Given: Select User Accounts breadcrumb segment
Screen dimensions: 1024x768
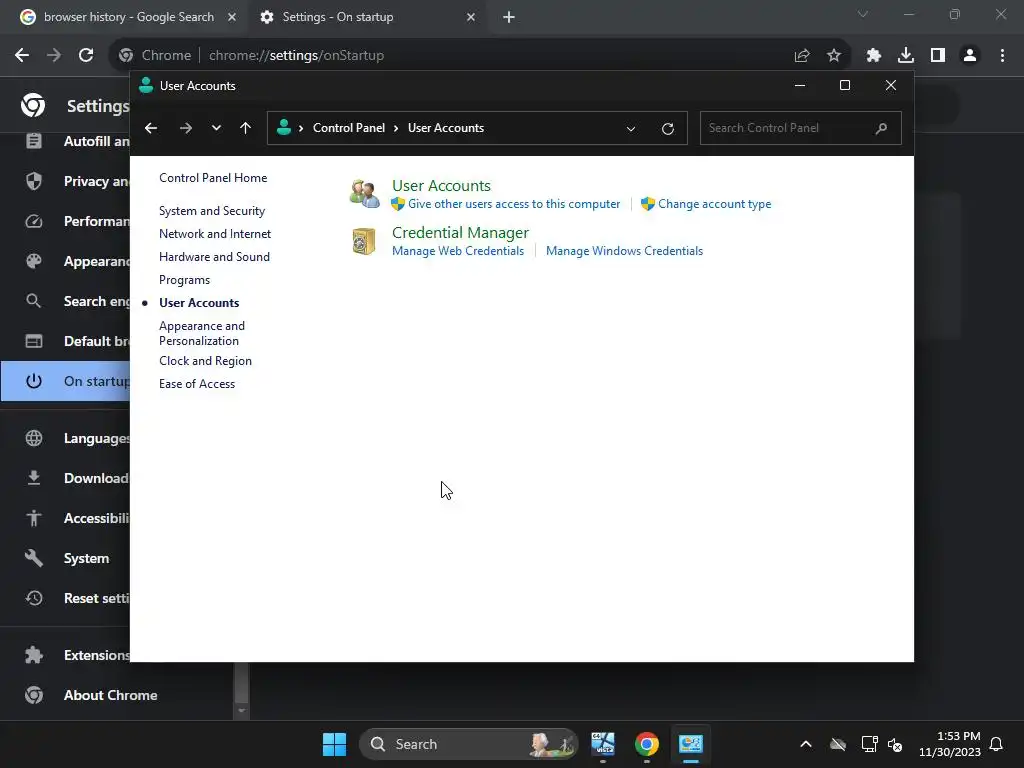Looking at the screenshot, I should (x=446, y=128).
